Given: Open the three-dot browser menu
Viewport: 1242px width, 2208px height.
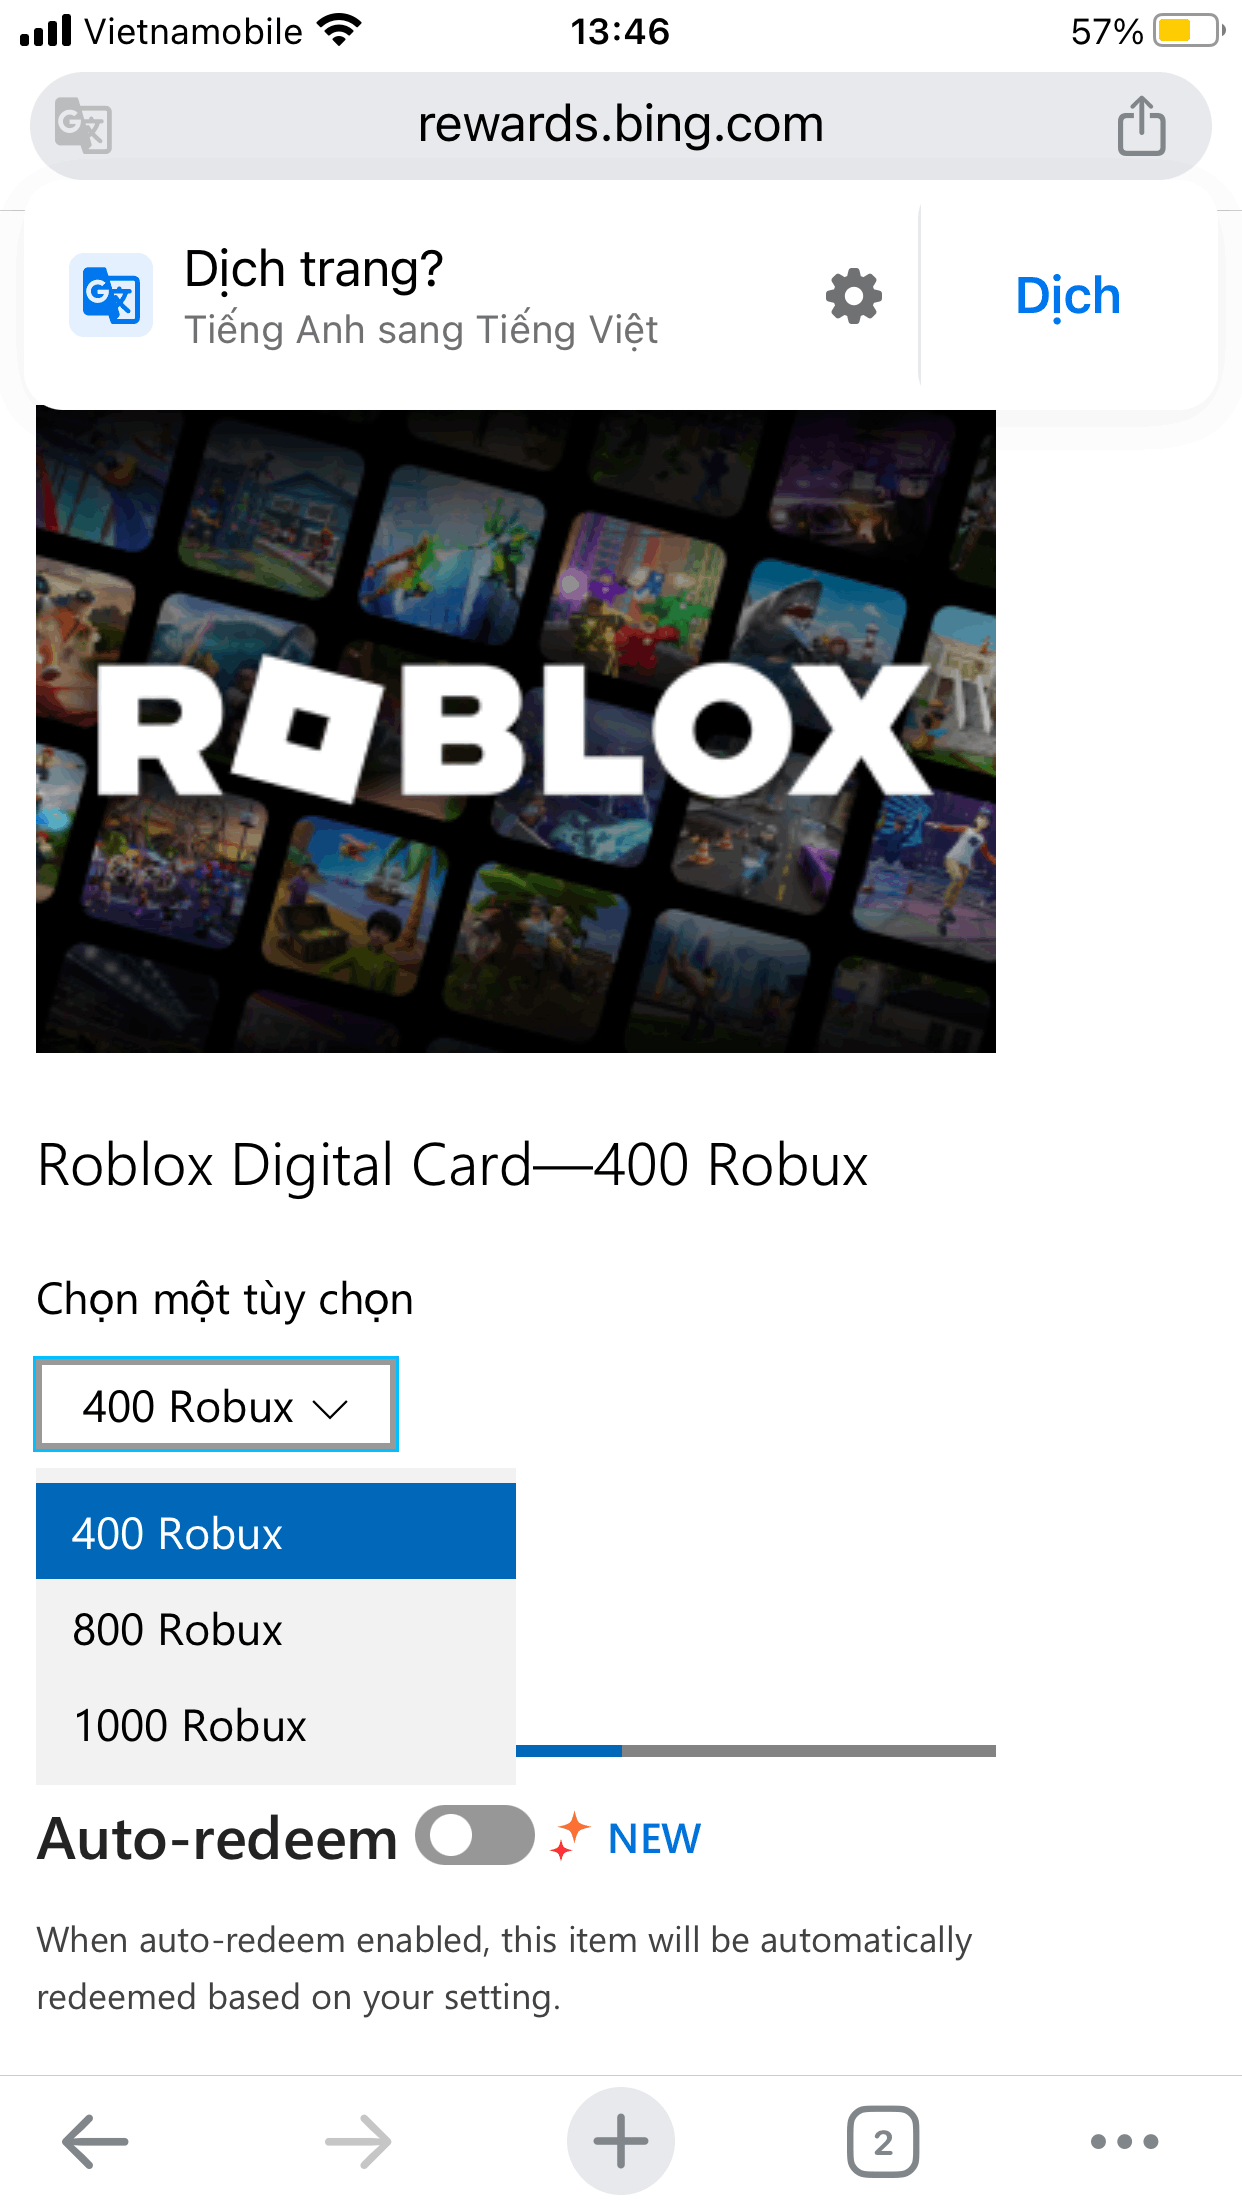Looking at the screenshot, I should [1124, 2141].
